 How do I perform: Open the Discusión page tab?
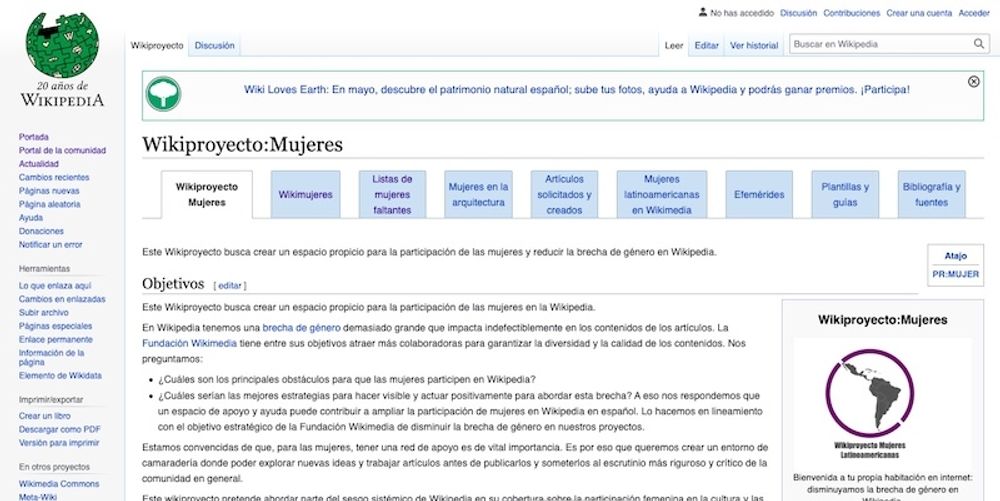click(x=214, y=45)
